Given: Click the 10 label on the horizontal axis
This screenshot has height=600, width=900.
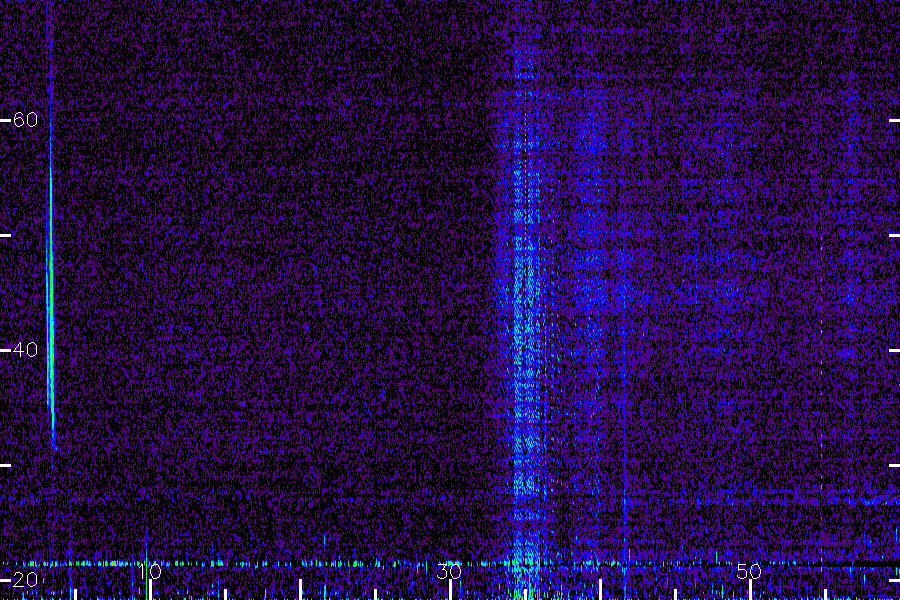Looking at the screenshot, I should pos(150,572).
